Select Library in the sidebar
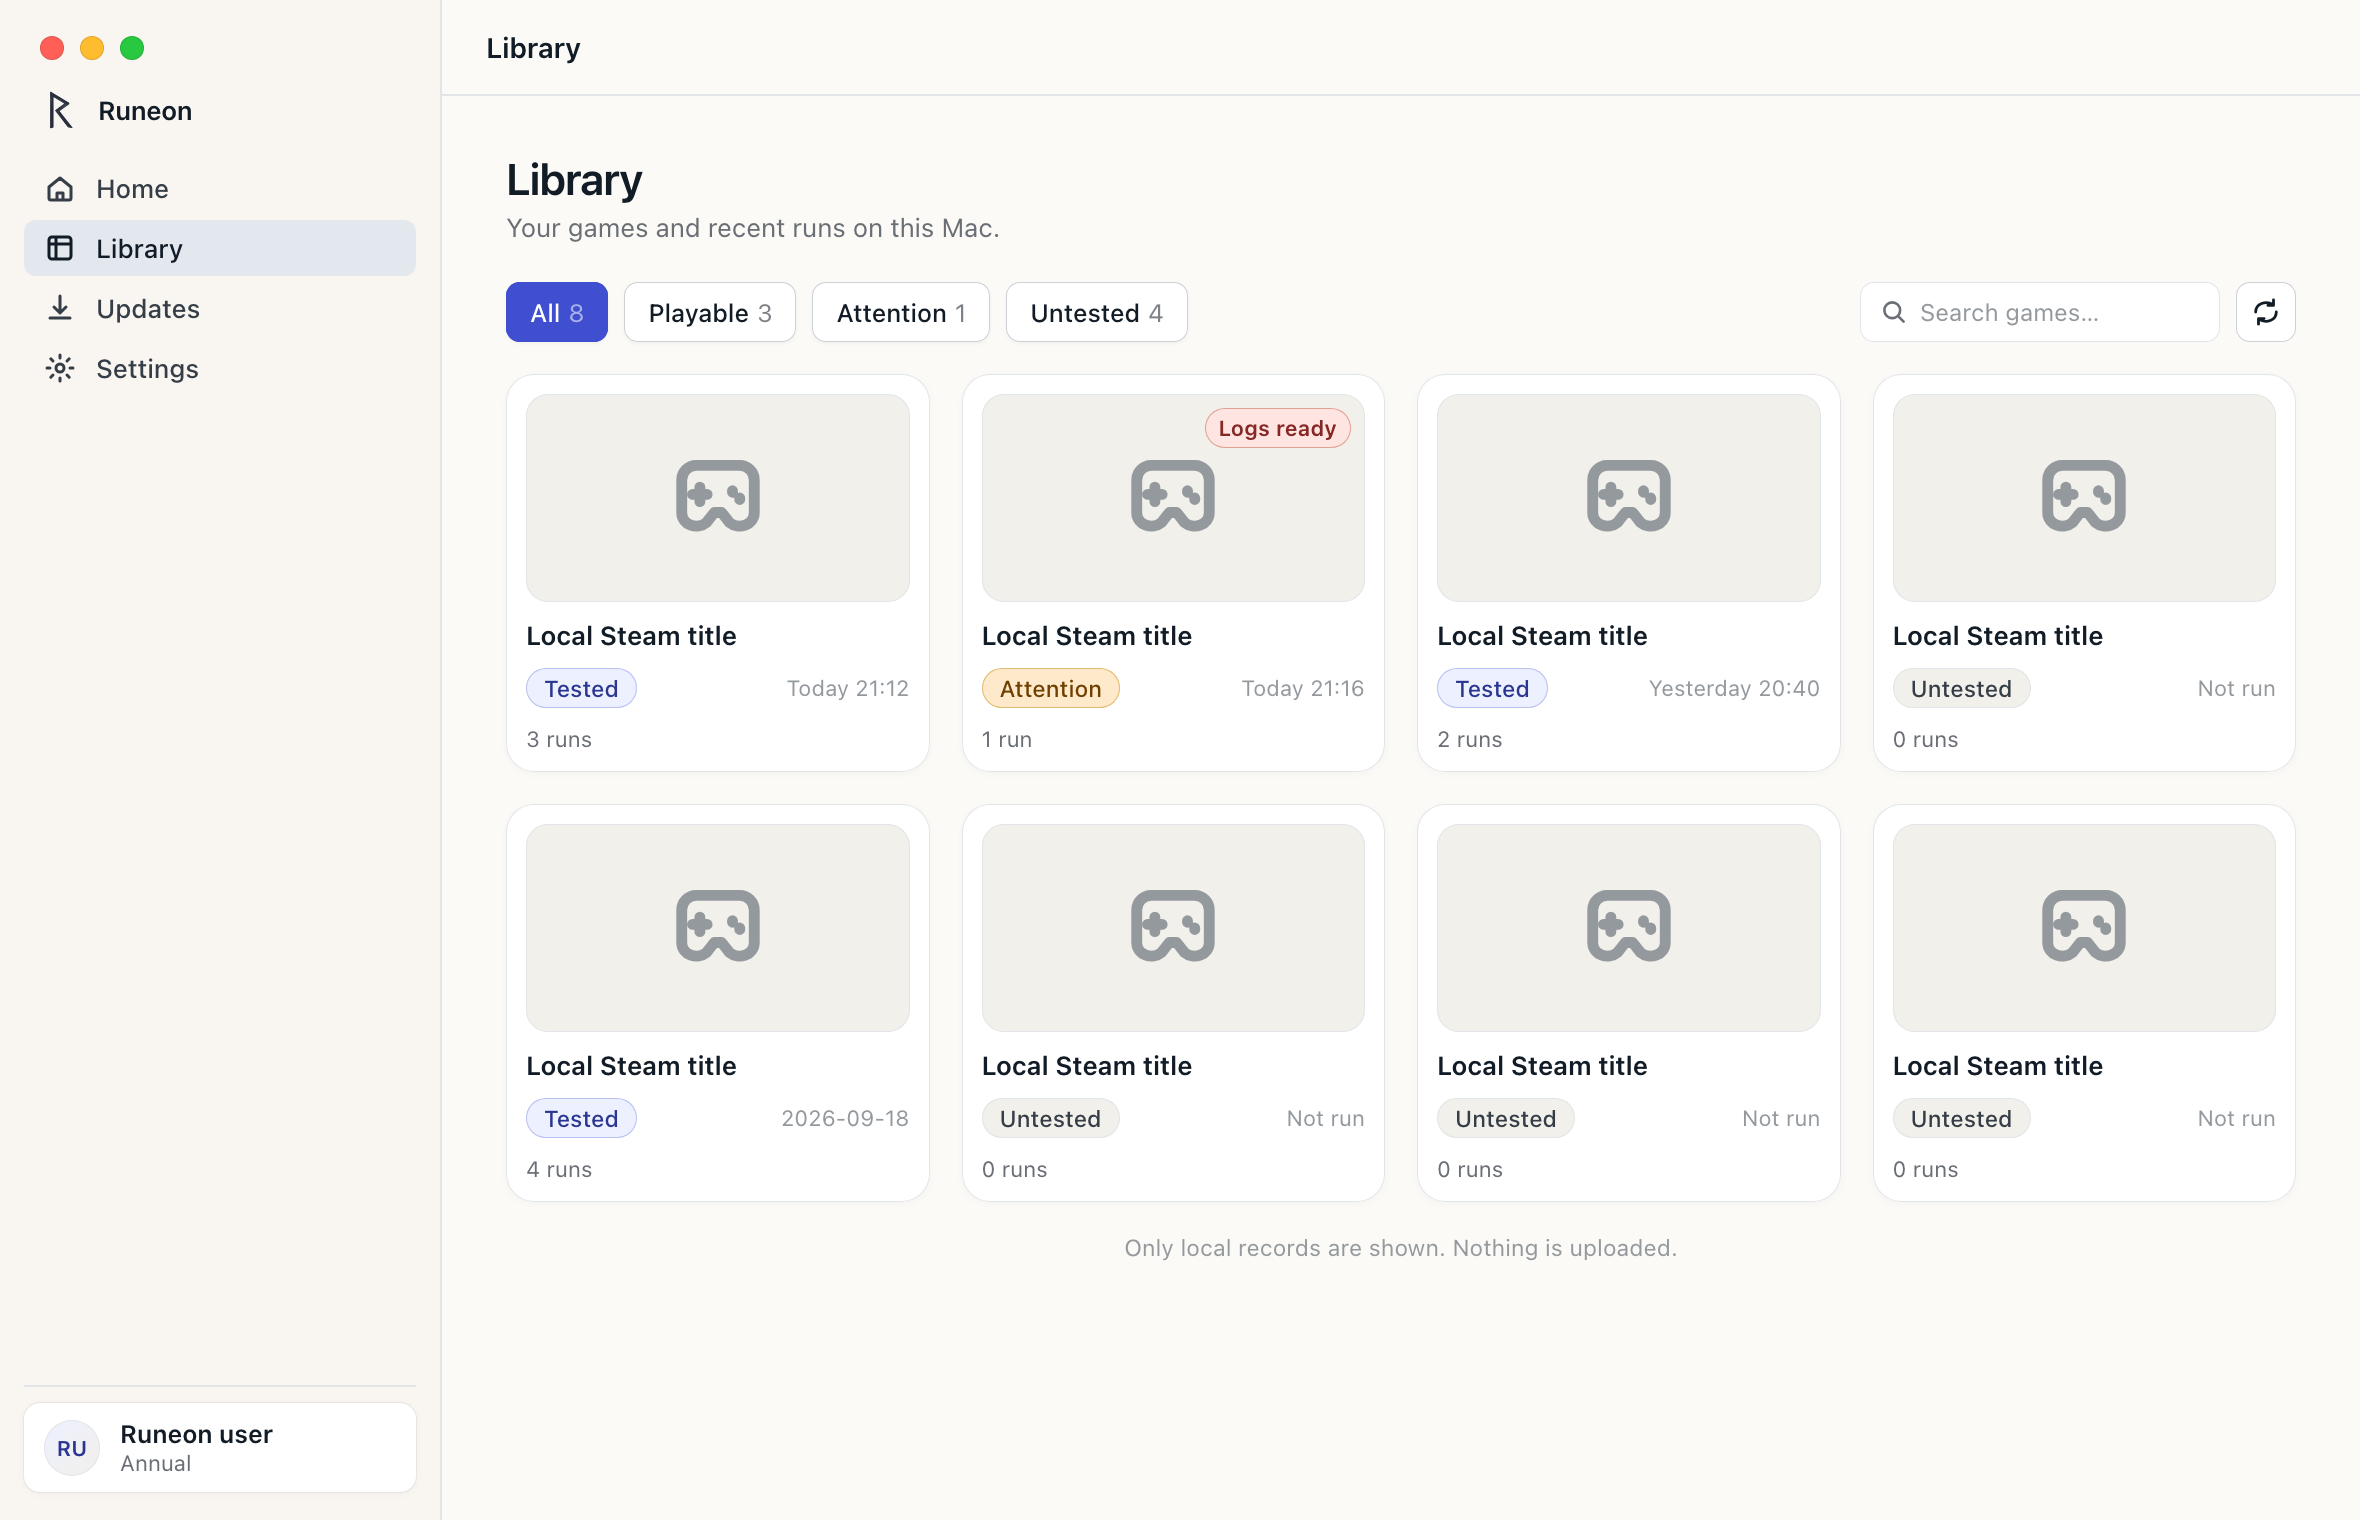This screenshot has width=2360, height=1520. (220, 248)
